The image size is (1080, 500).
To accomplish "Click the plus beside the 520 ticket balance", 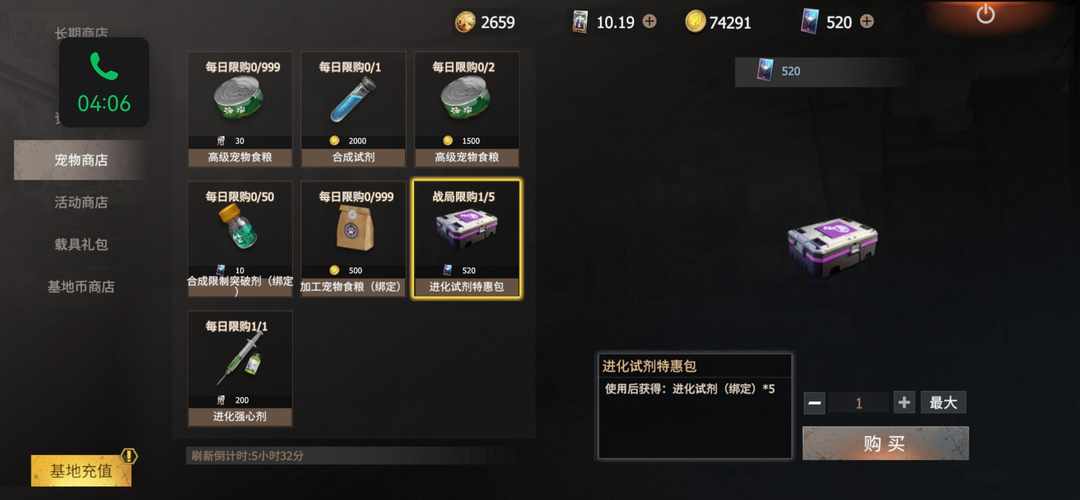I will (866, 21).
